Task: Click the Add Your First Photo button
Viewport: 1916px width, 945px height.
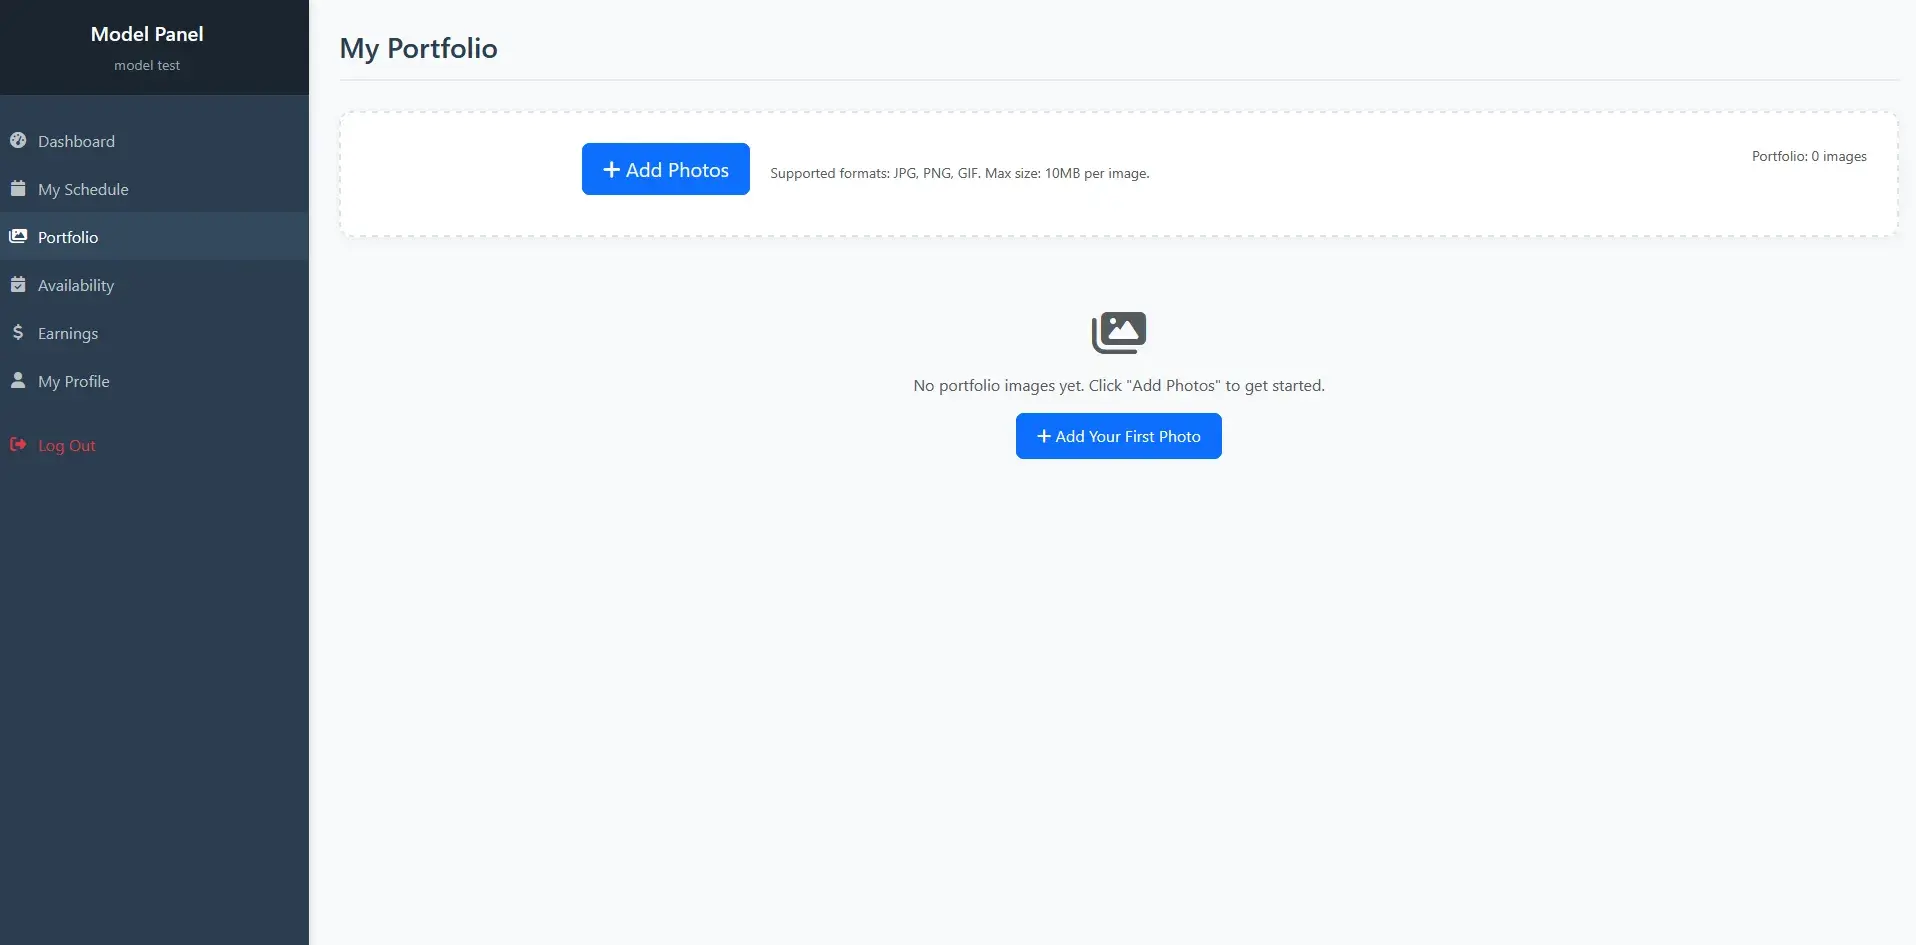Action: point(1118,436)
